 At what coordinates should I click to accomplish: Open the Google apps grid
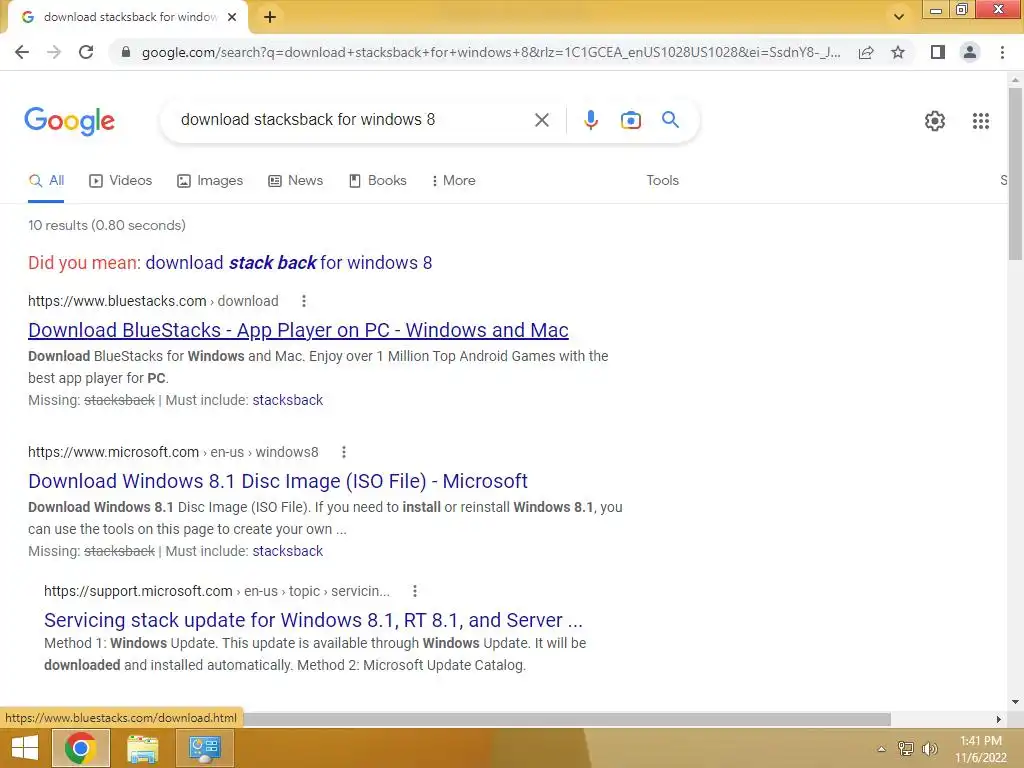pyautogui.click(x=980, y=121)
